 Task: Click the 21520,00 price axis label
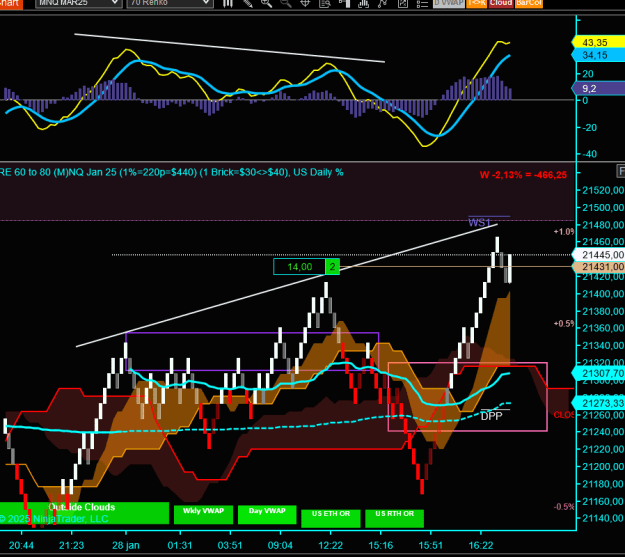tap(603, 190)
